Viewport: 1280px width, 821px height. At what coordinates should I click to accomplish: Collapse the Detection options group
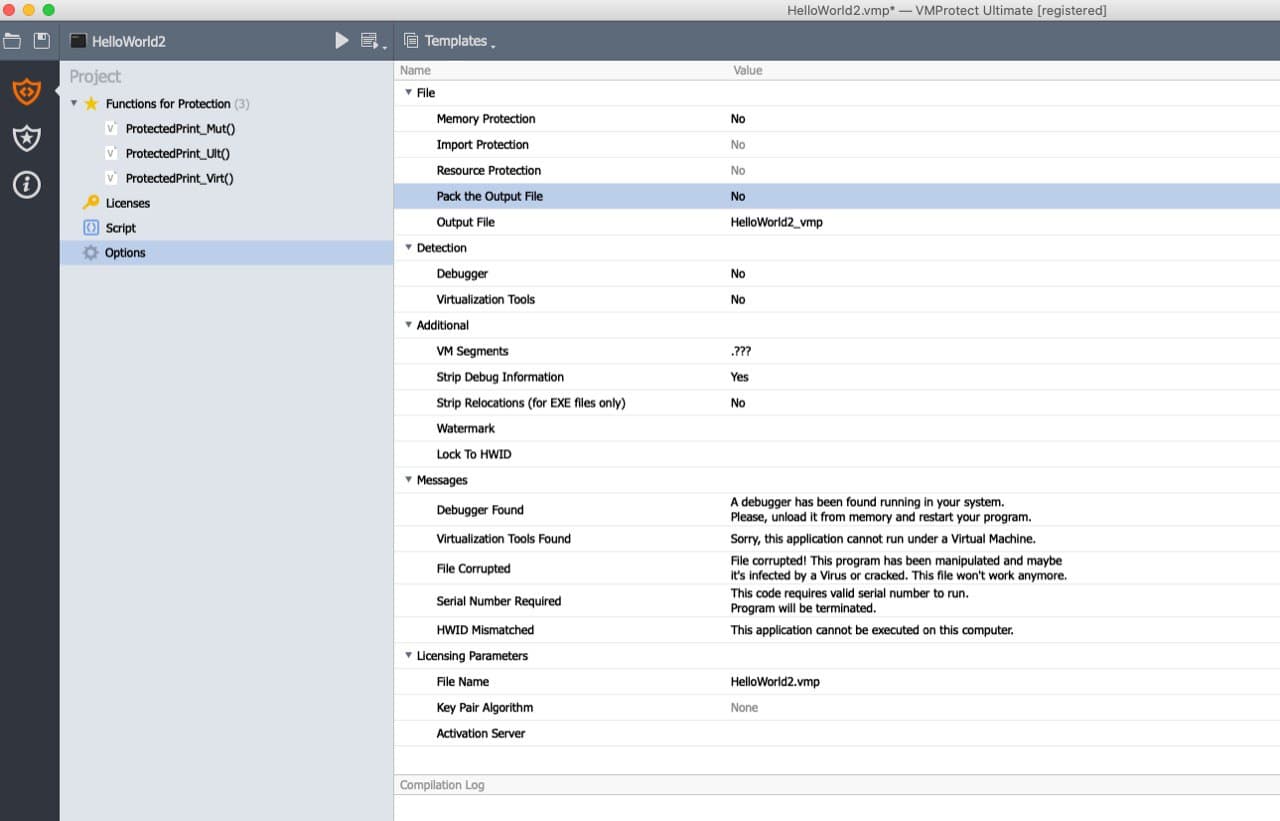click(408, 247)
